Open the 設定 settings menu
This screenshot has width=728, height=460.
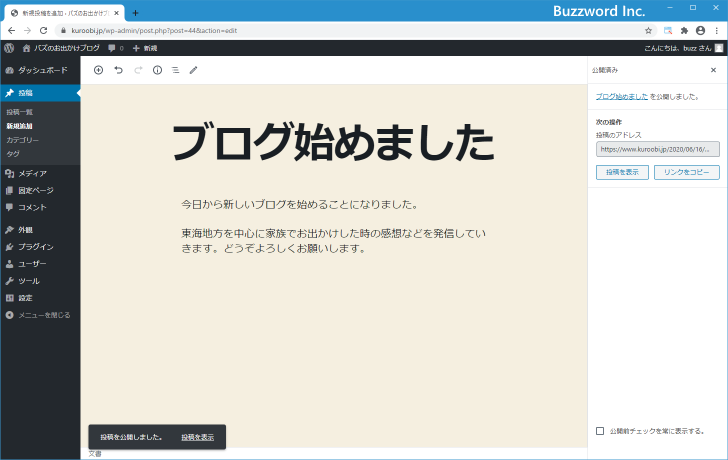pos(40,298)
